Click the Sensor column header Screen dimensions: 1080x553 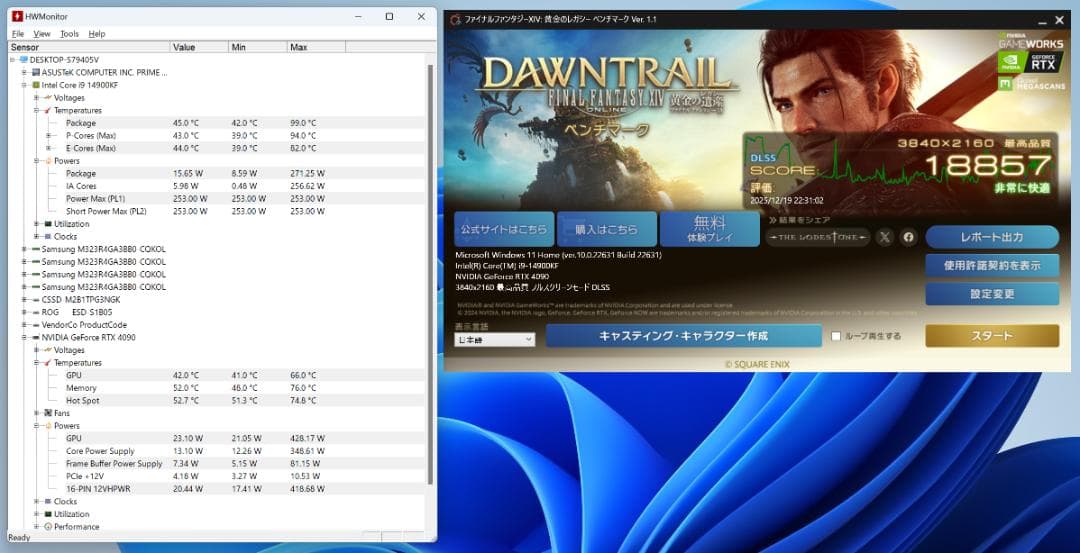click(x=89, y=47)
